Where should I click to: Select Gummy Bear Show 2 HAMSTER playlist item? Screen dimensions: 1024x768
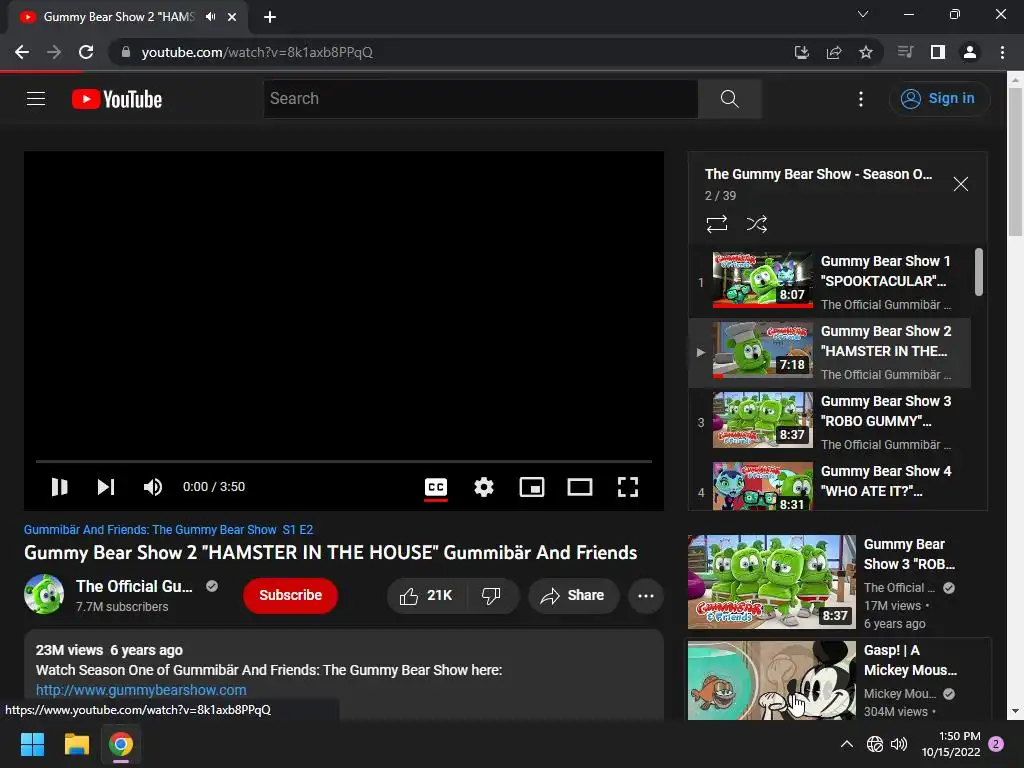[x=830, y=352]
